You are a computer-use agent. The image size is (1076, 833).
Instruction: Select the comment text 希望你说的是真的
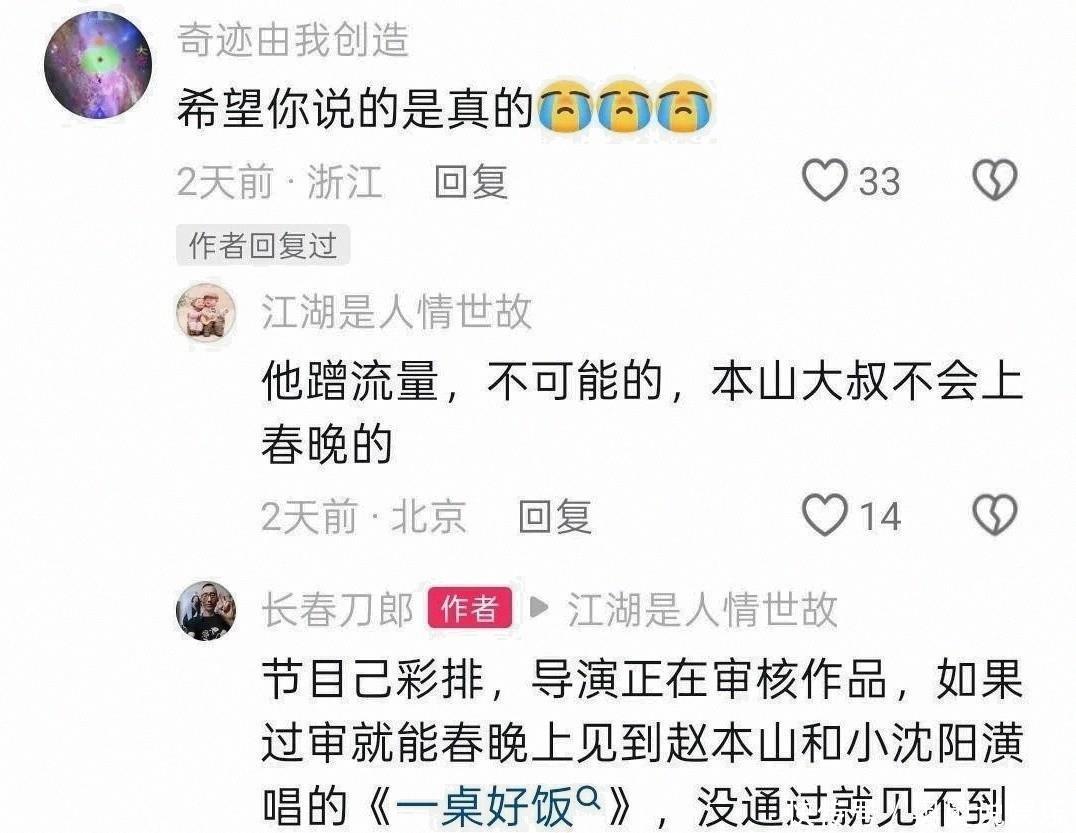[x=355, y=108]
